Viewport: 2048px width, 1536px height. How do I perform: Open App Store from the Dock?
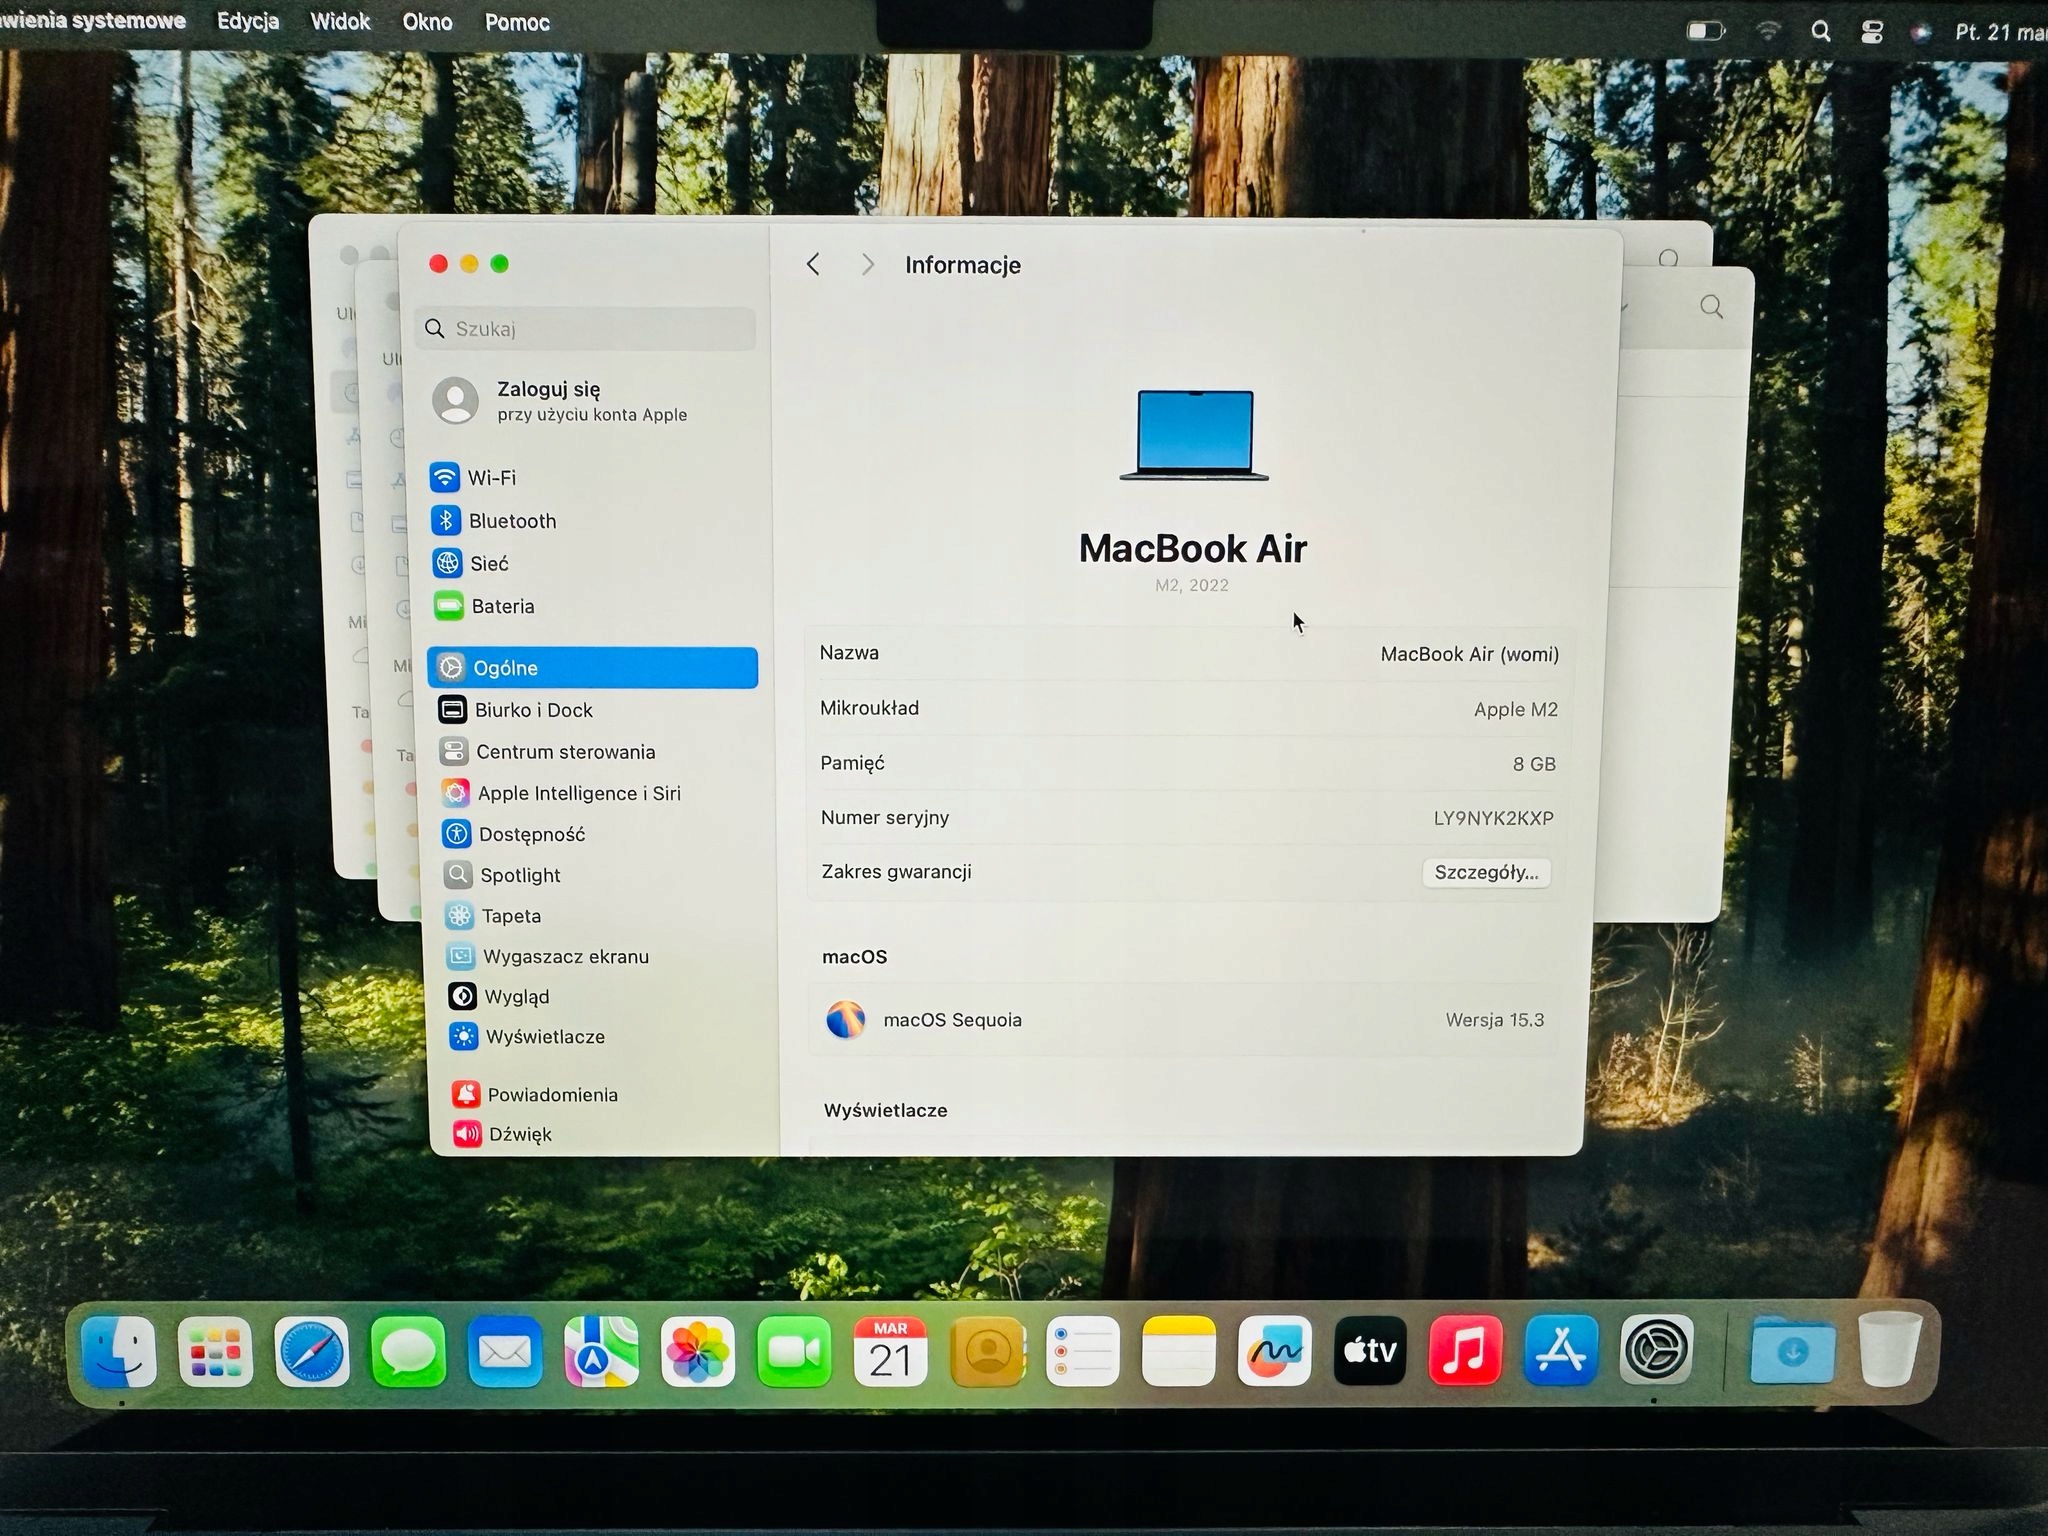(1561, 1351)
